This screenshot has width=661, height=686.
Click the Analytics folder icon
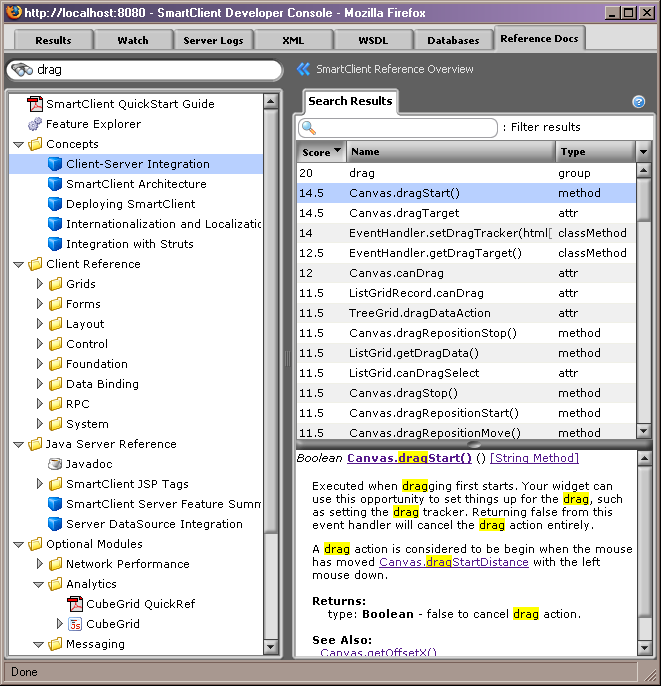(55, 584)
